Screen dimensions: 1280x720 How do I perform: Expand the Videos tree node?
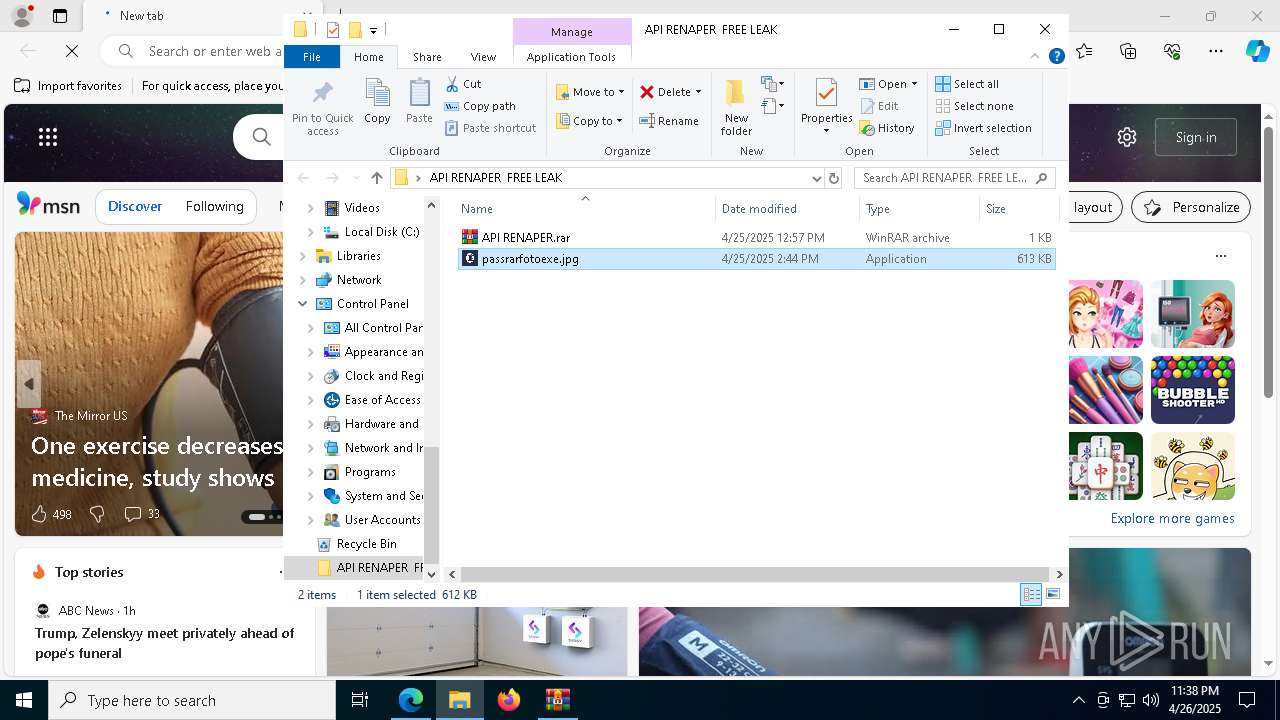coord(310,208)
